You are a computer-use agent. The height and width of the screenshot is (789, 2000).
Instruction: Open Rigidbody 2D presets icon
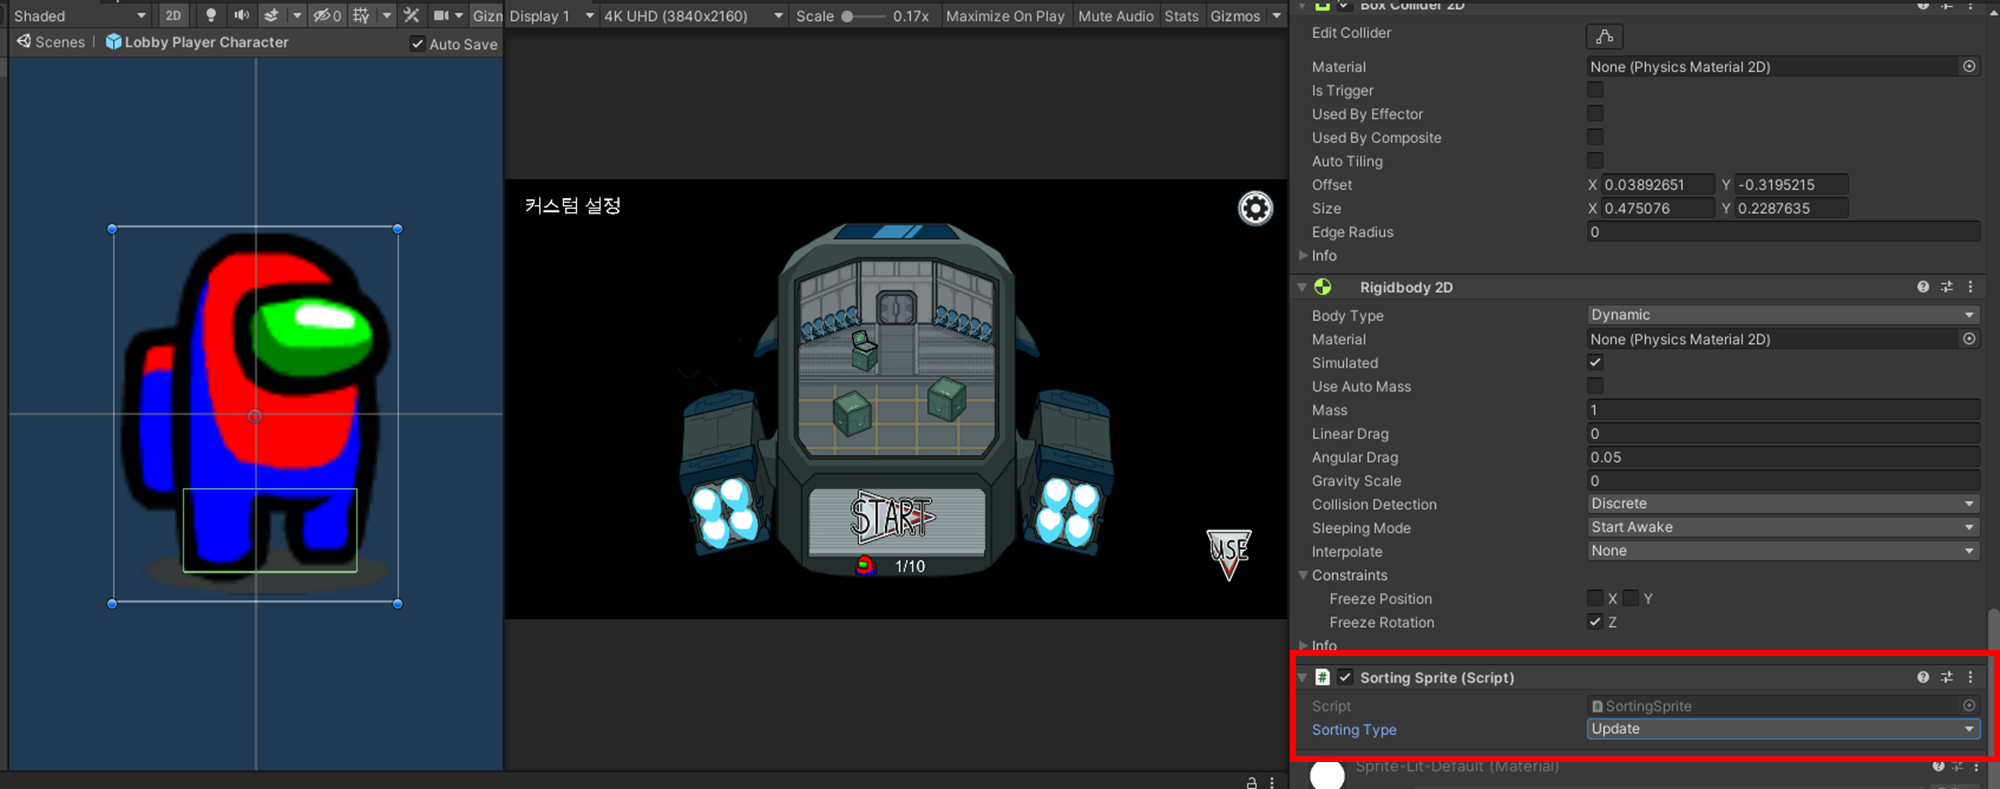(x=1947, y=287)
